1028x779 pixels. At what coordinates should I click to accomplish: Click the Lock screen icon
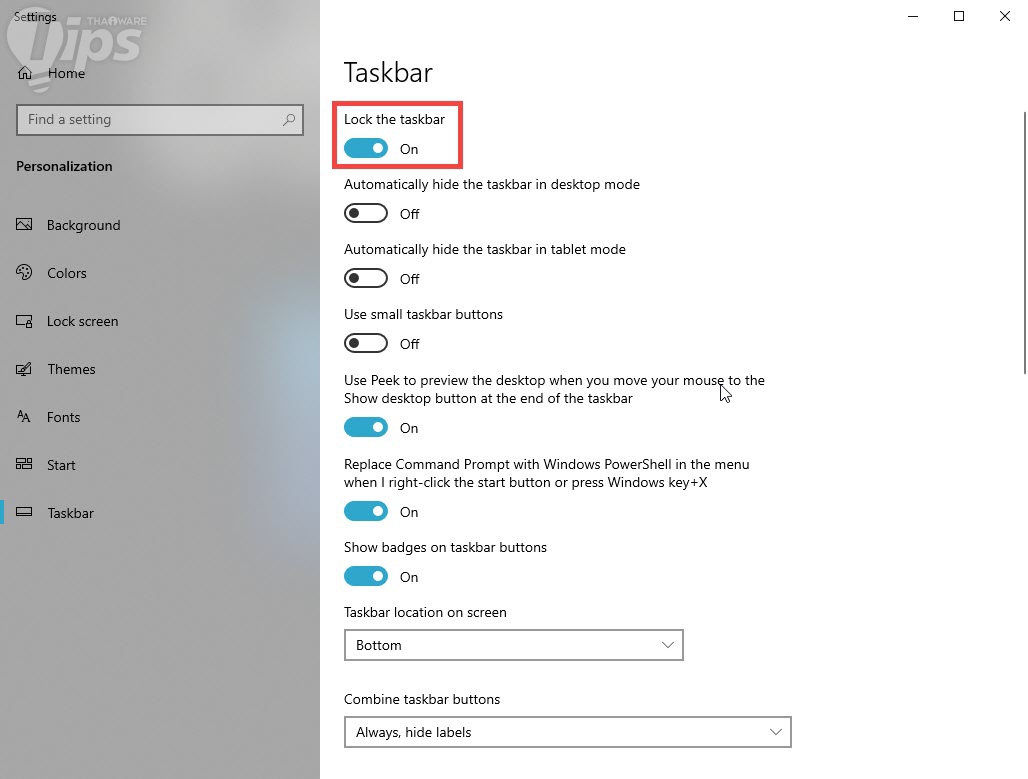25,321
